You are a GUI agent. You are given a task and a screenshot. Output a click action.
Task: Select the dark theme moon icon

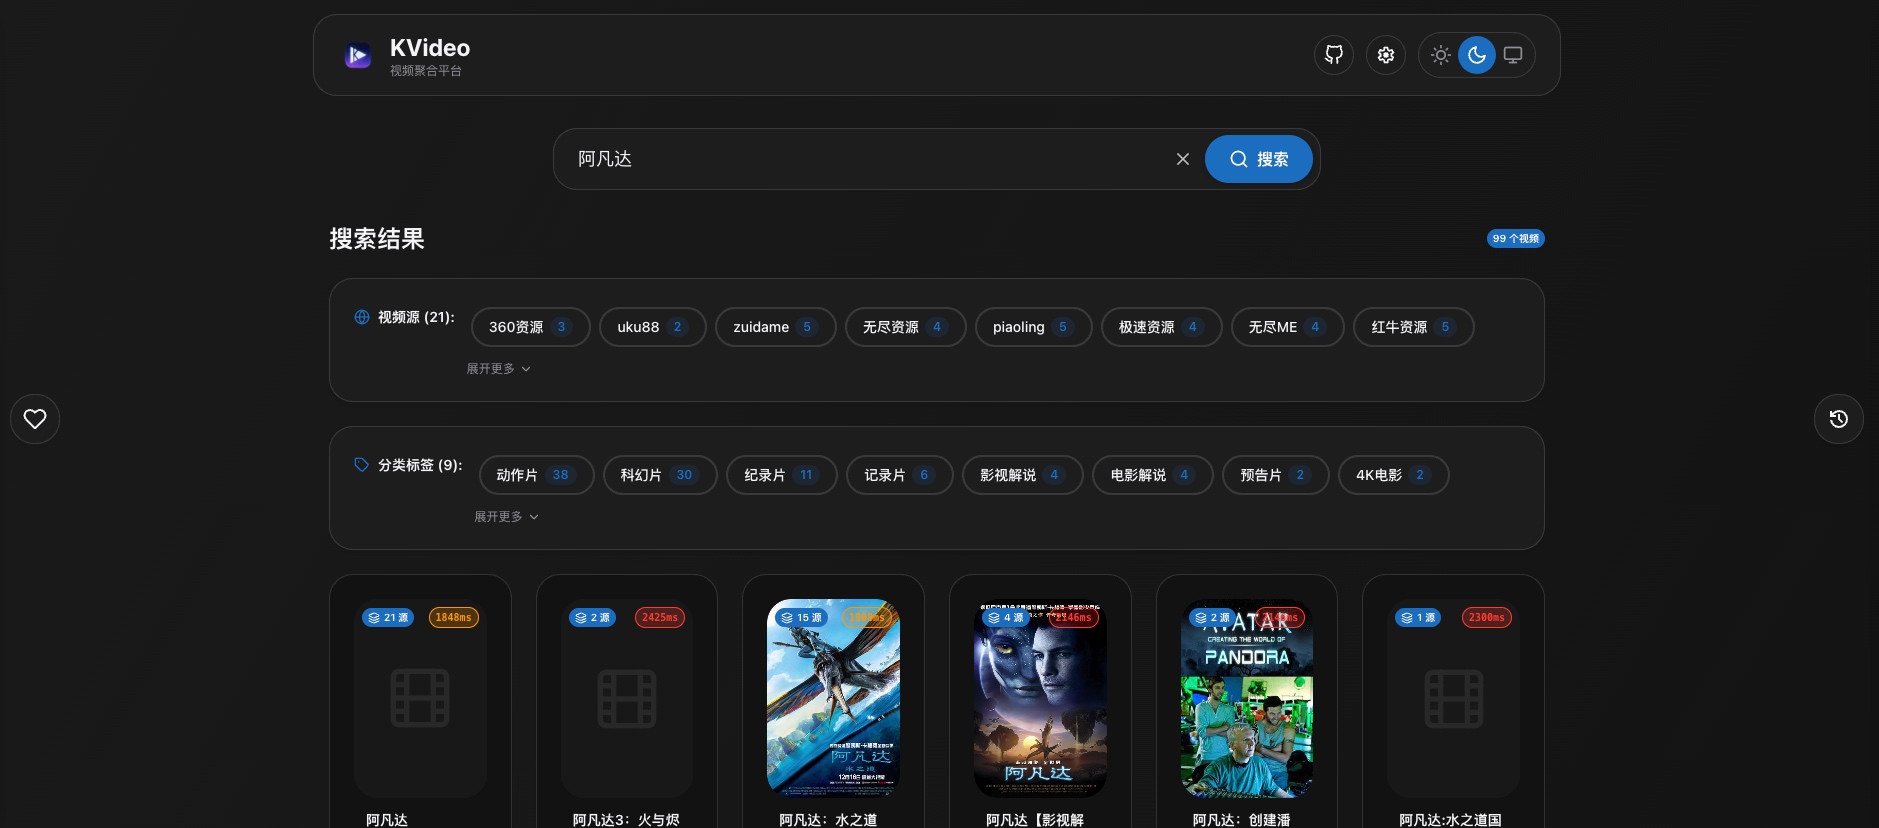point(1477,55)
